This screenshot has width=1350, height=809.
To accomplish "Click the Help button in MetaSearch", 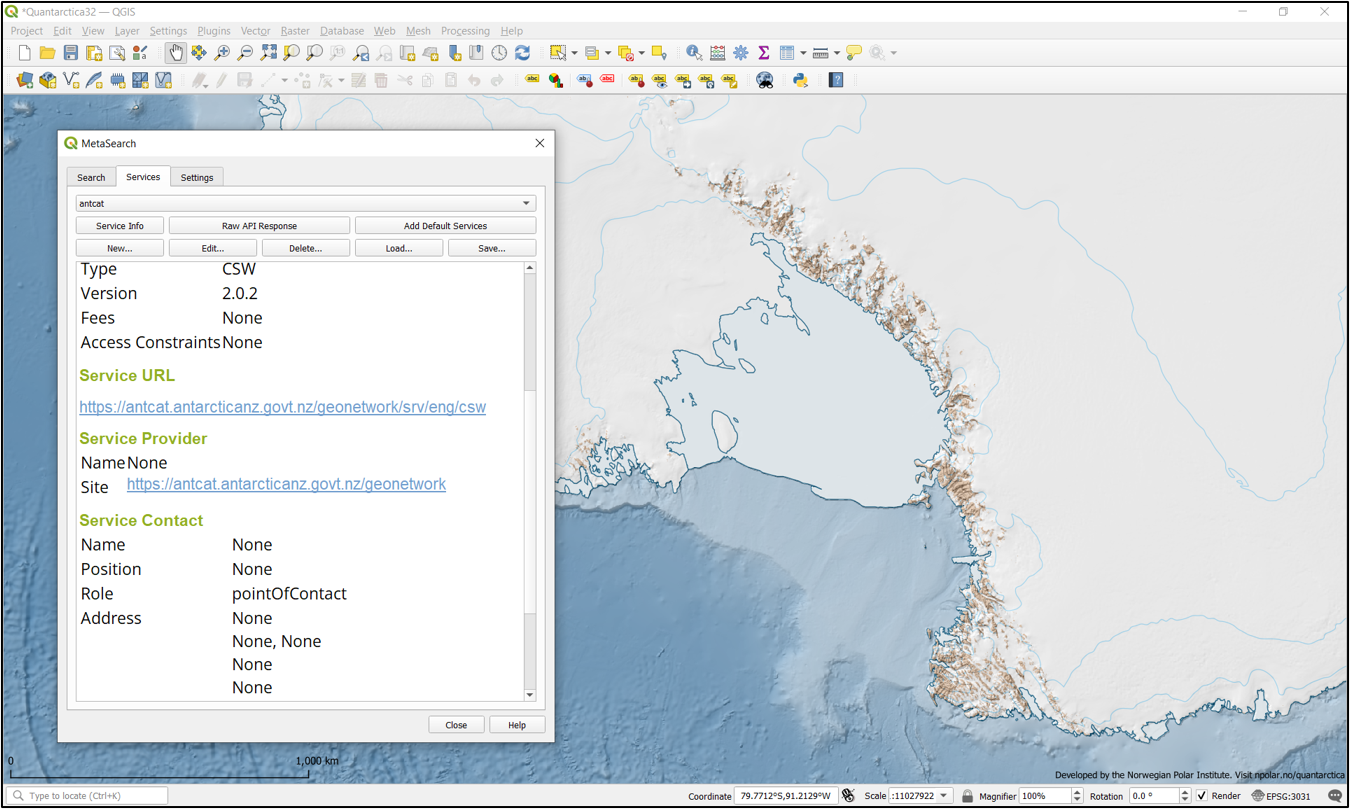I will (517, 725).
